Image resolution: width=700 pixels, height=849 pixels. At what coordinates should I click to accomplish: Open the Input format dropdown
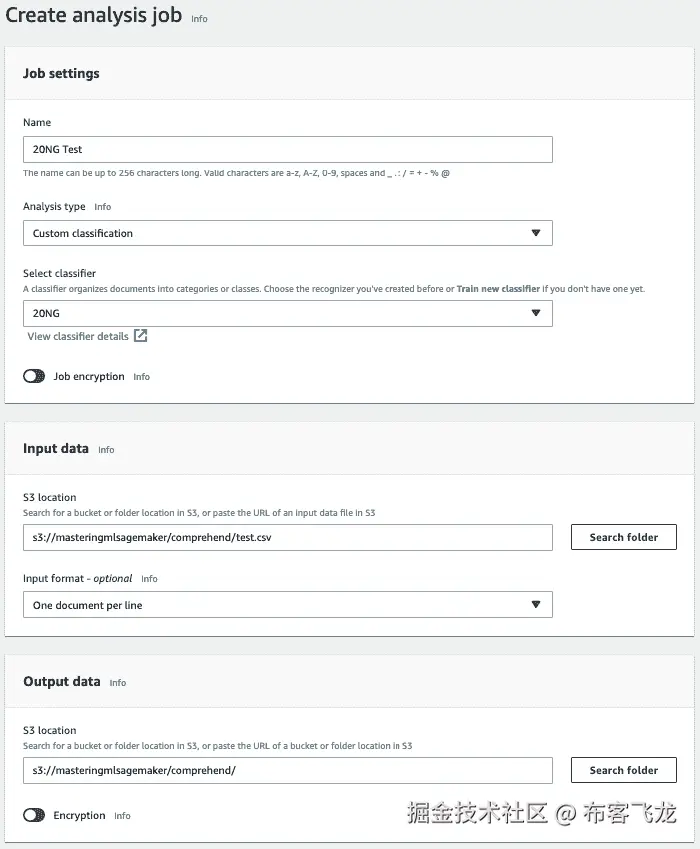[x=287, y=605]
